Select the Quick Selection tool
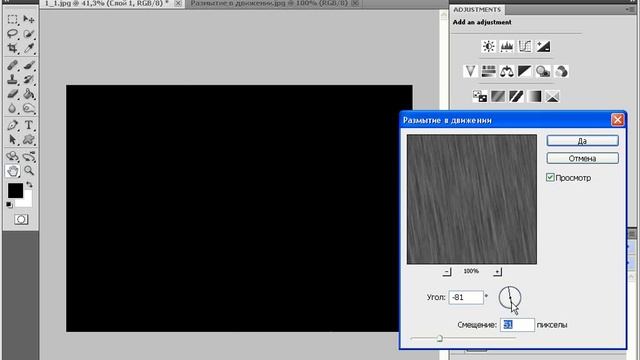This screenshot has height=360, width=640. [29, 34]
